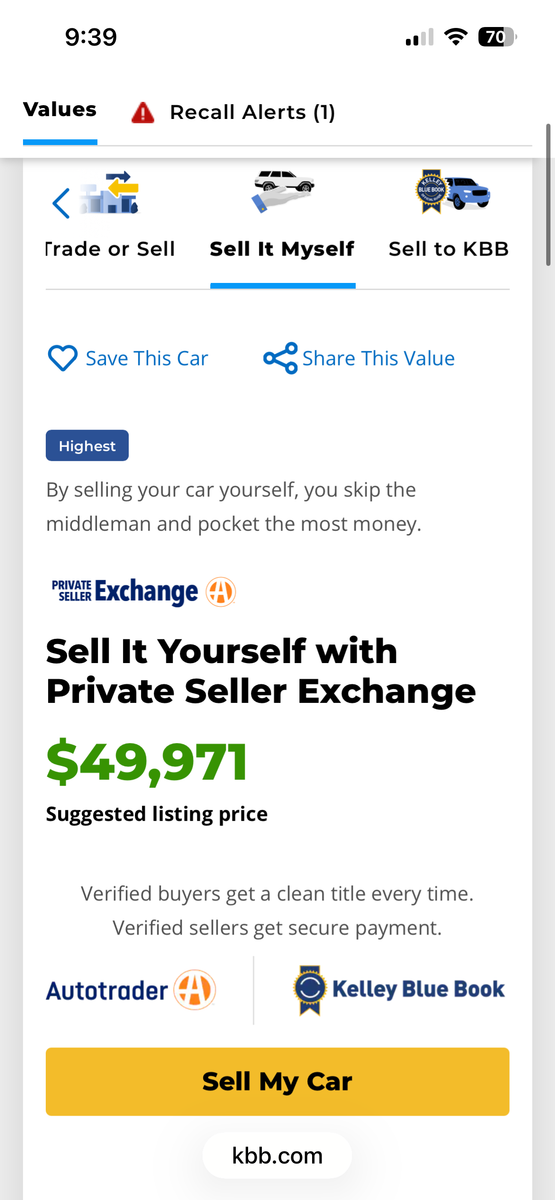This screenshot has height=1200, width=555.
Task: Switch to the Values tab
Action: 60,110
